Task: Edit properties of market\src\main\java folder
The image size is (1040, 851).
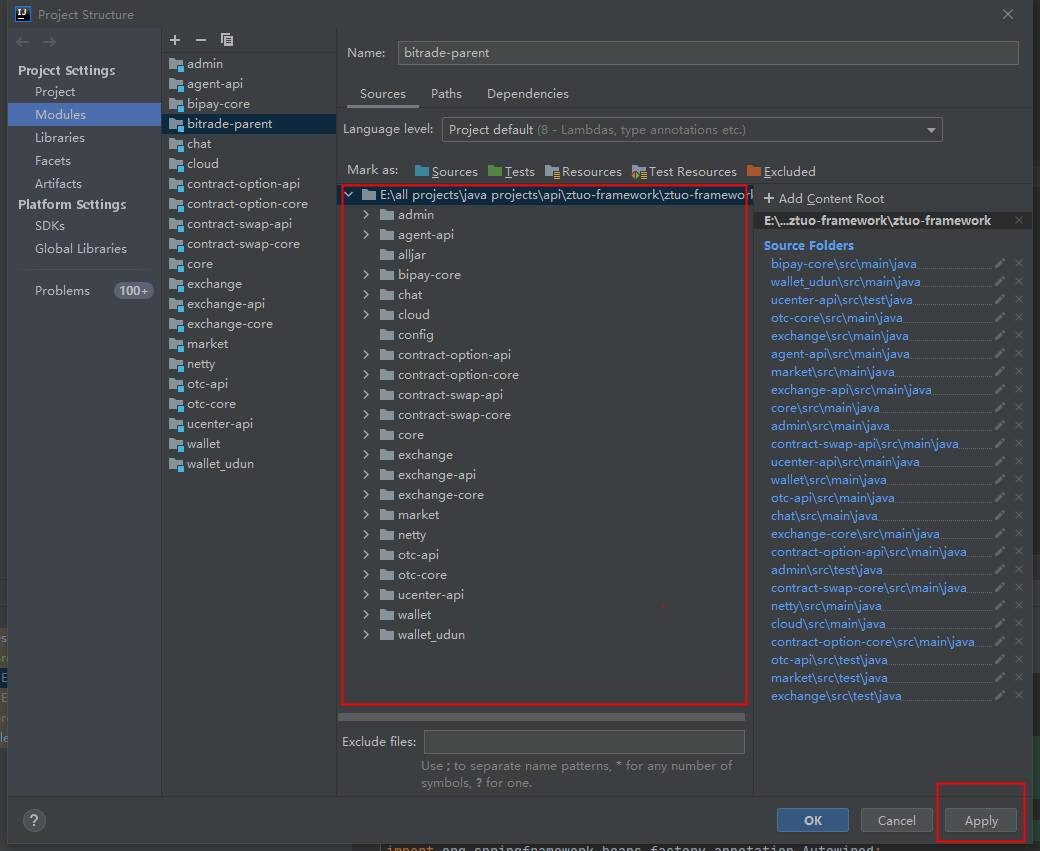Action: pos(1000,371)
